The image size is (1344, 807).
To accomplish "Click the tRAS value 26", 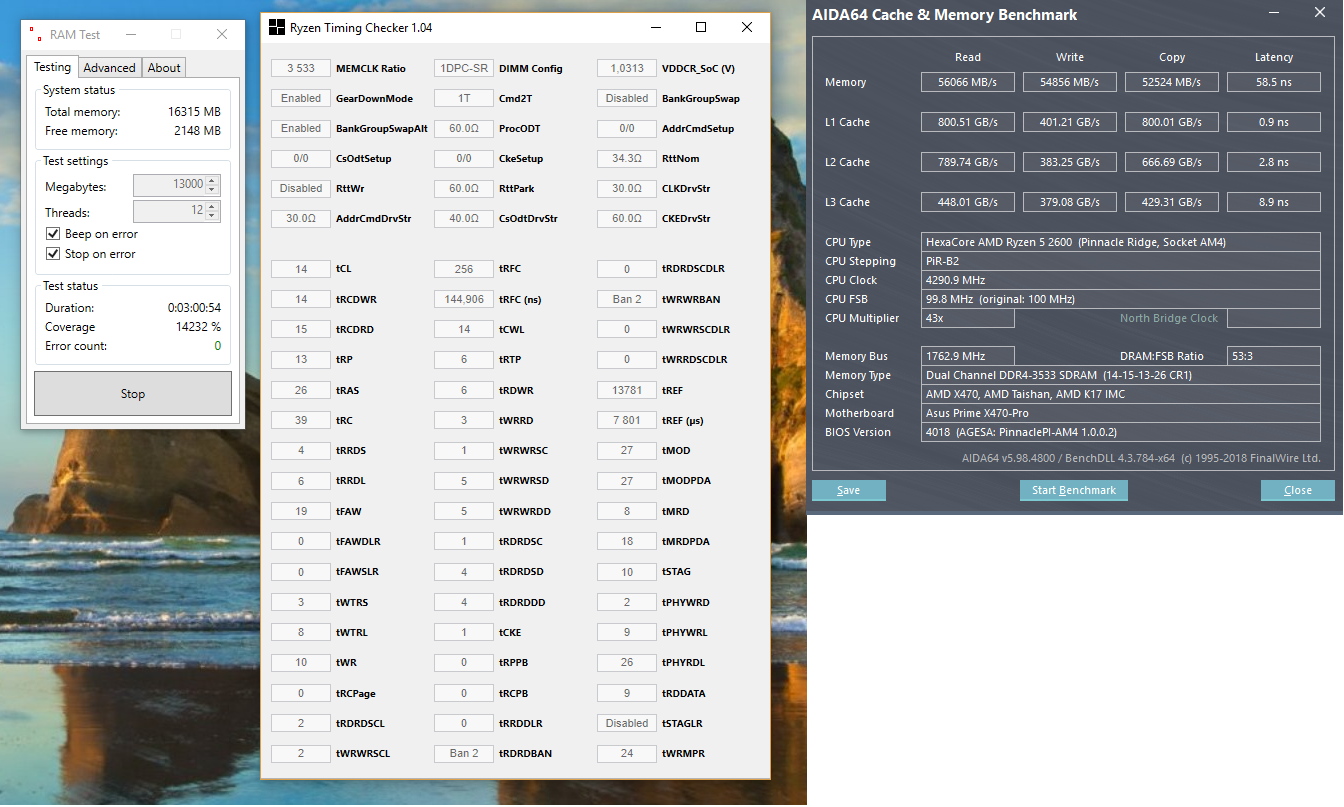I will coord(301,390).
